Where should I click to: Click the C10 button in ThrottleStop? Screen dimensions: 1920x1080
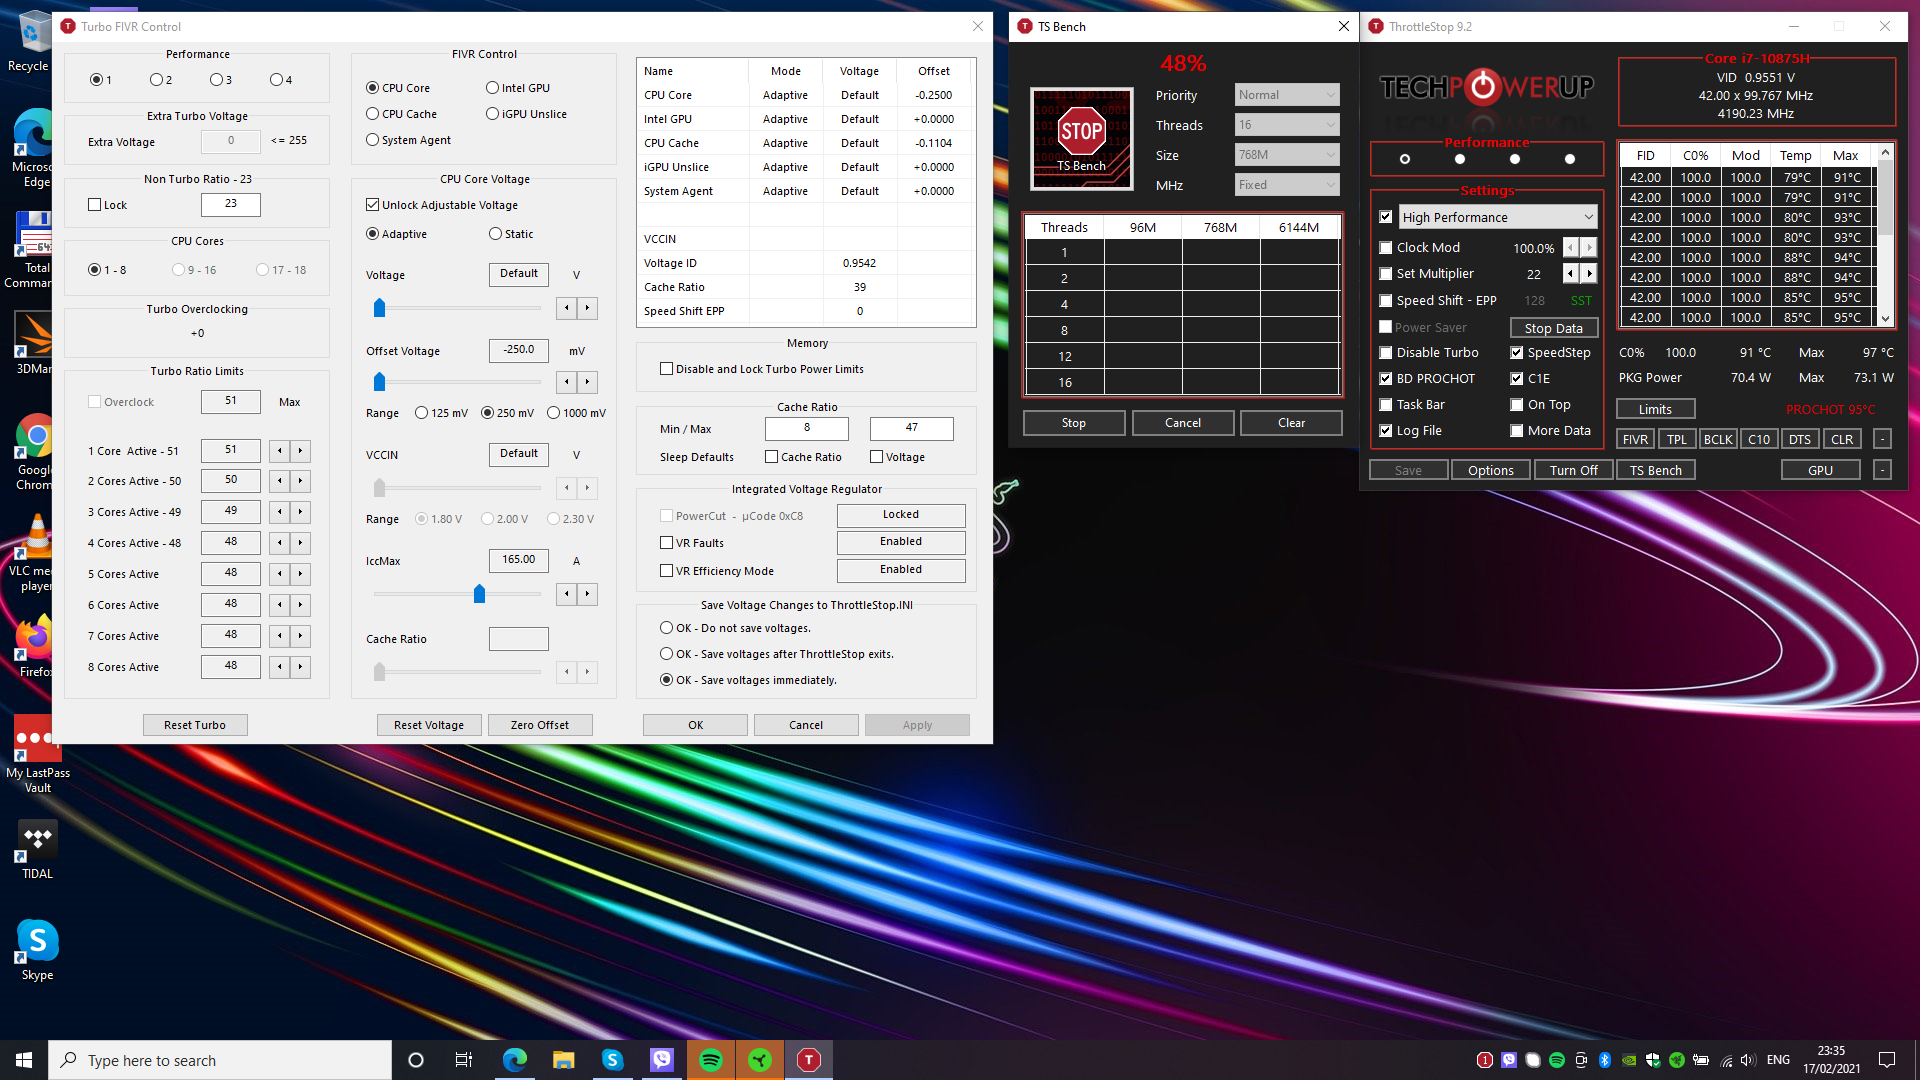[1758, 440]
